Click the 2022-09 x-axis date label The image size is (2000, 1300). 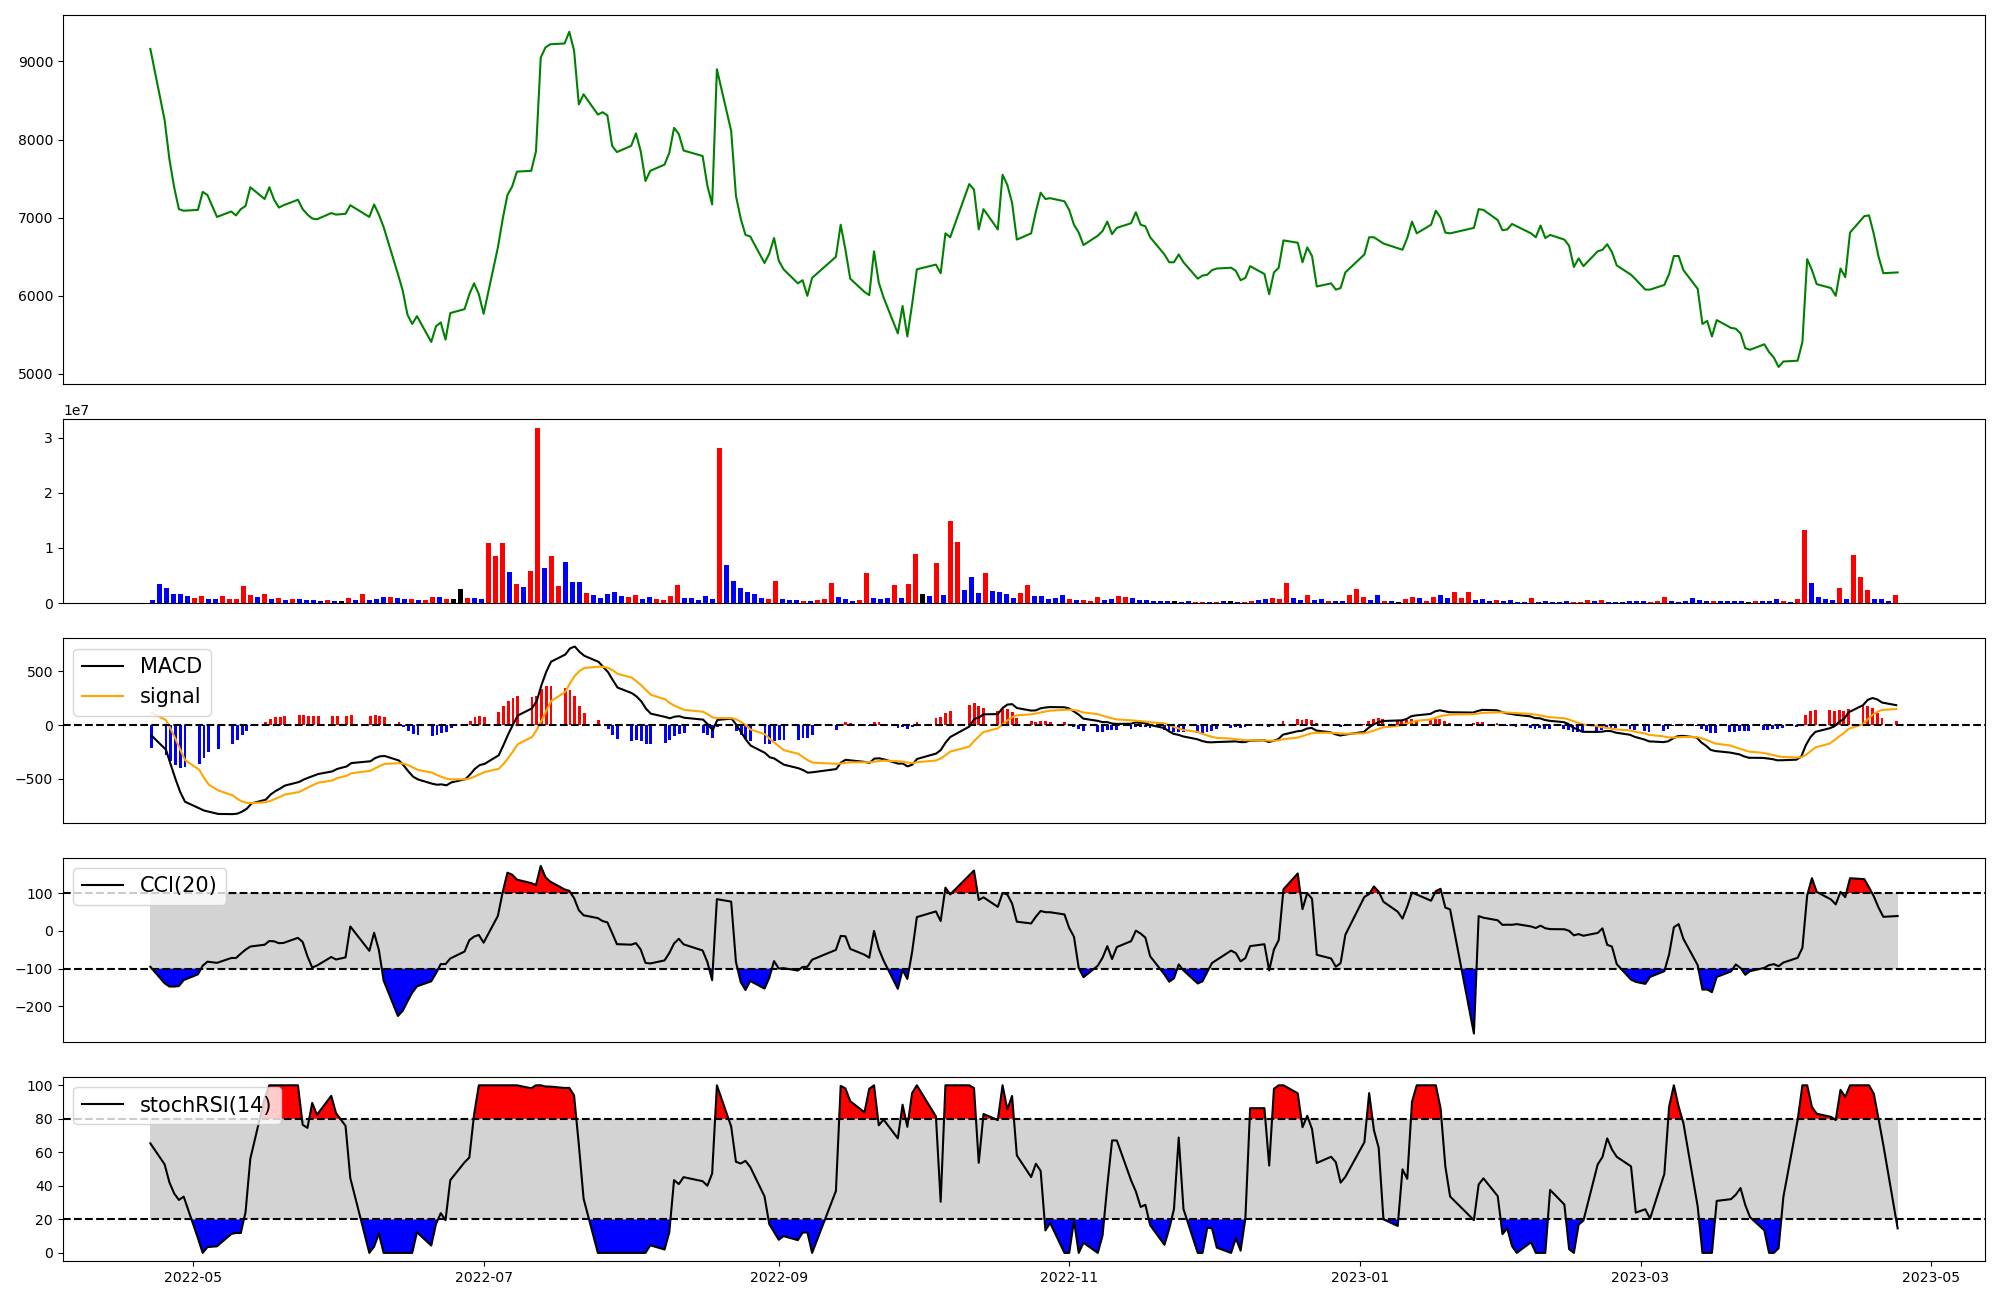click(779, 1277)
